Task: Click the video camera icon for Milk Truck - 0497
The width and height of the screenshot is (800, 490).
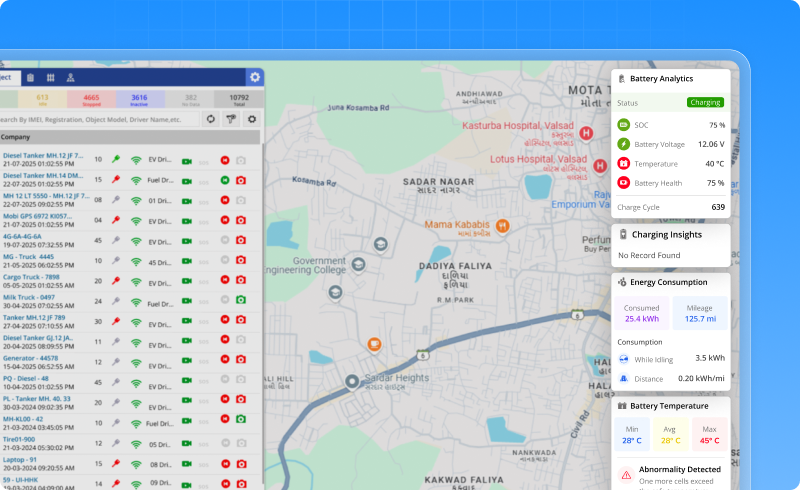Action: 186,300
